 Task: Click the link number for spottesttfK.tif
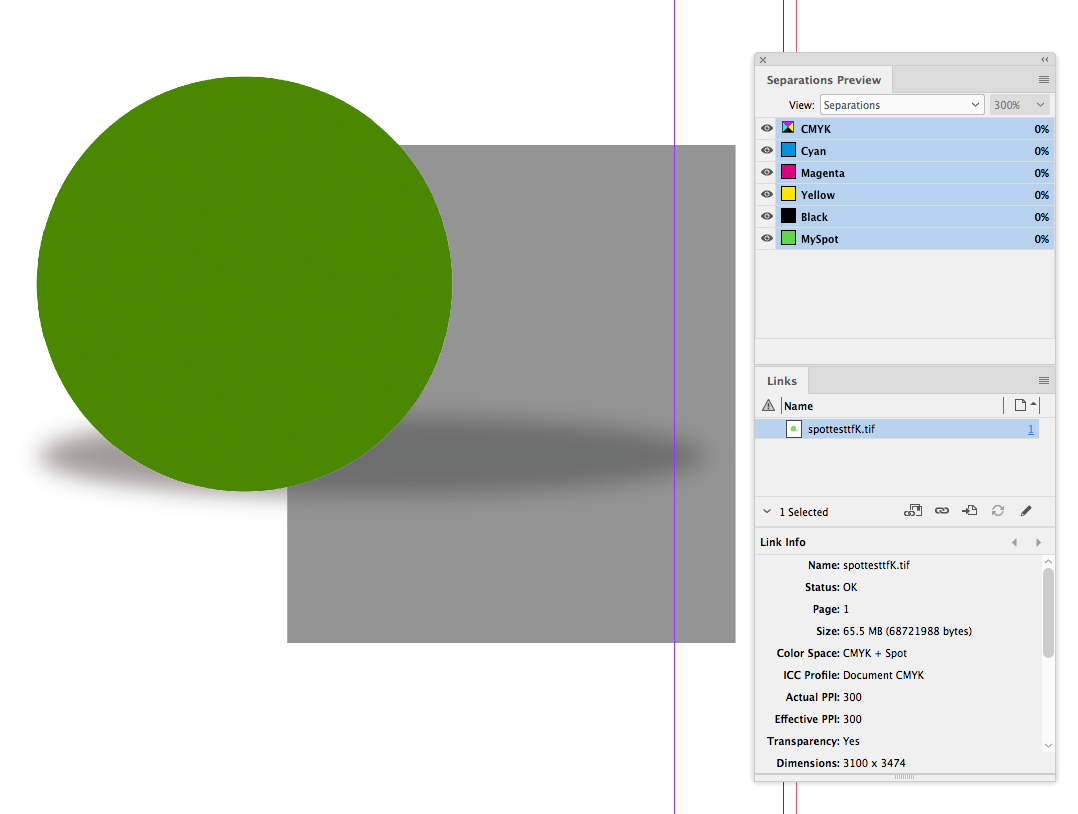click(x=1031, y=428)
